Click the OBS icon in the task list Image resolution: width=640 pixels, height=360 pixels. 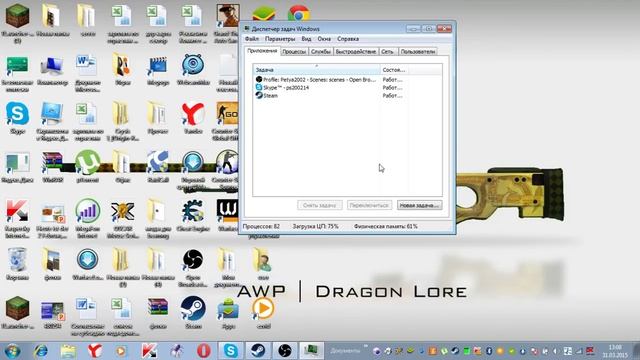pyautogui.click(x=259, y=80)
